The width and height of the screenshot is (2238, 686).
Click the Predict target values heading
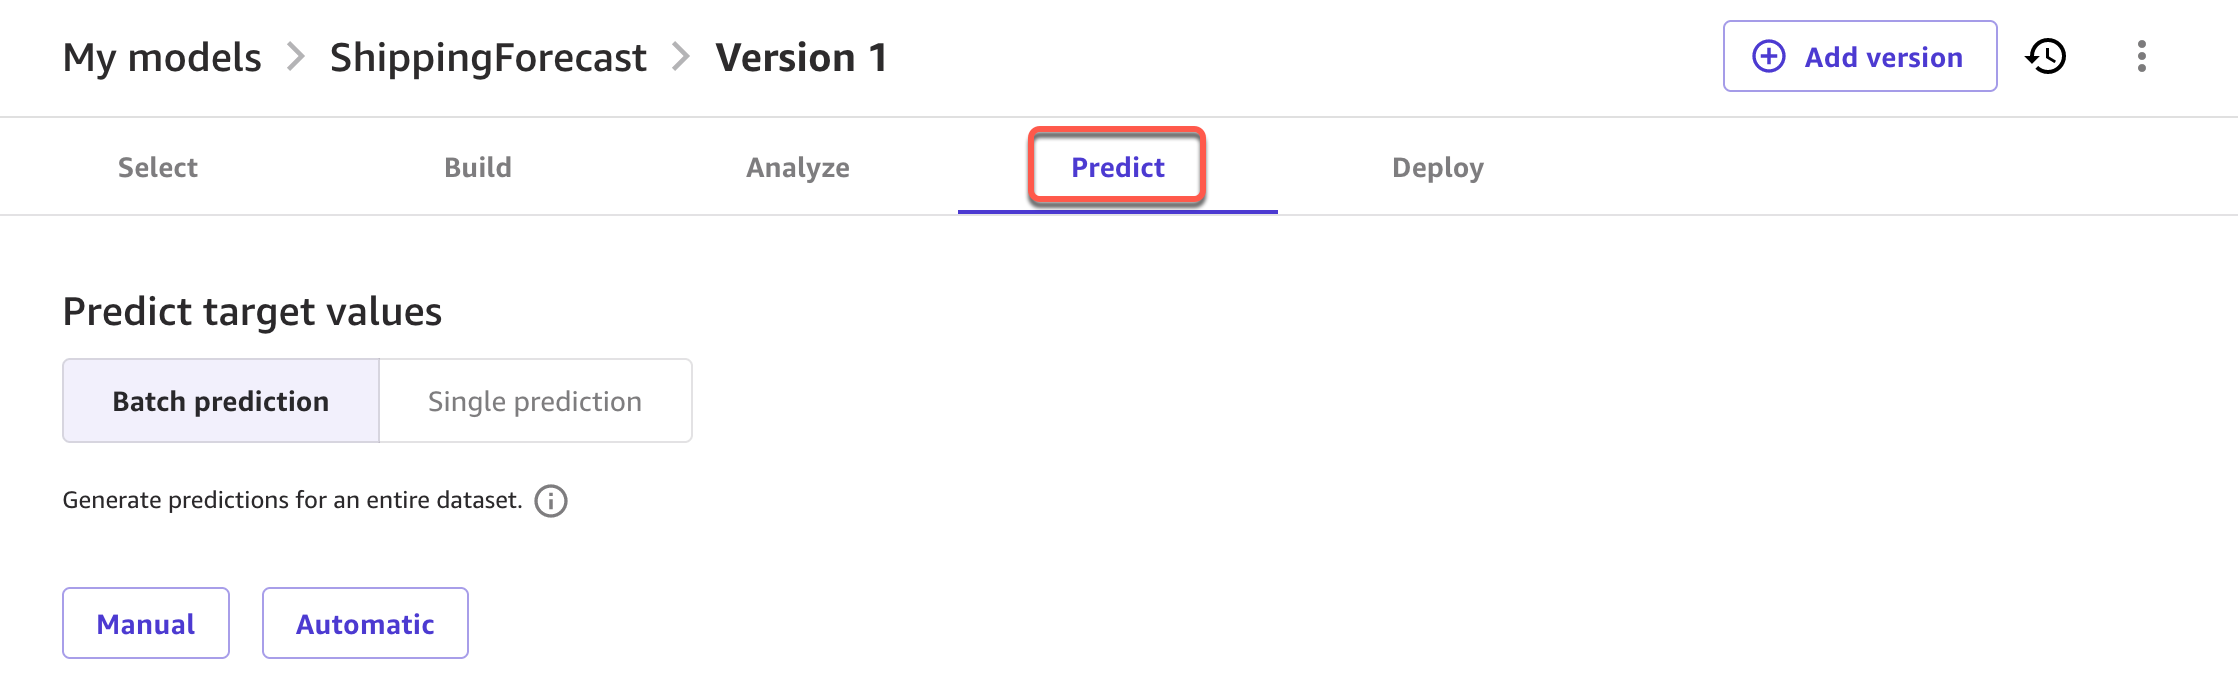[252, 312]
